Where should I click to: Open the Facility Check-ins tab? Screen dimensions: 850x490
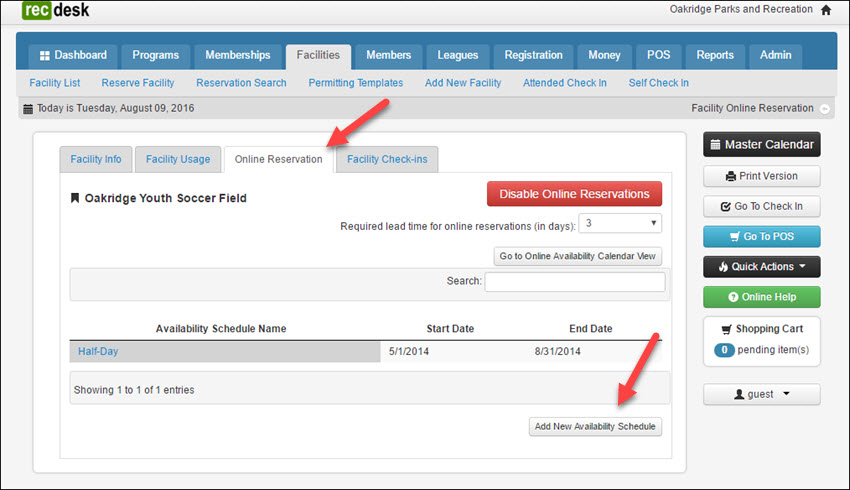click(x=387, y=159)
